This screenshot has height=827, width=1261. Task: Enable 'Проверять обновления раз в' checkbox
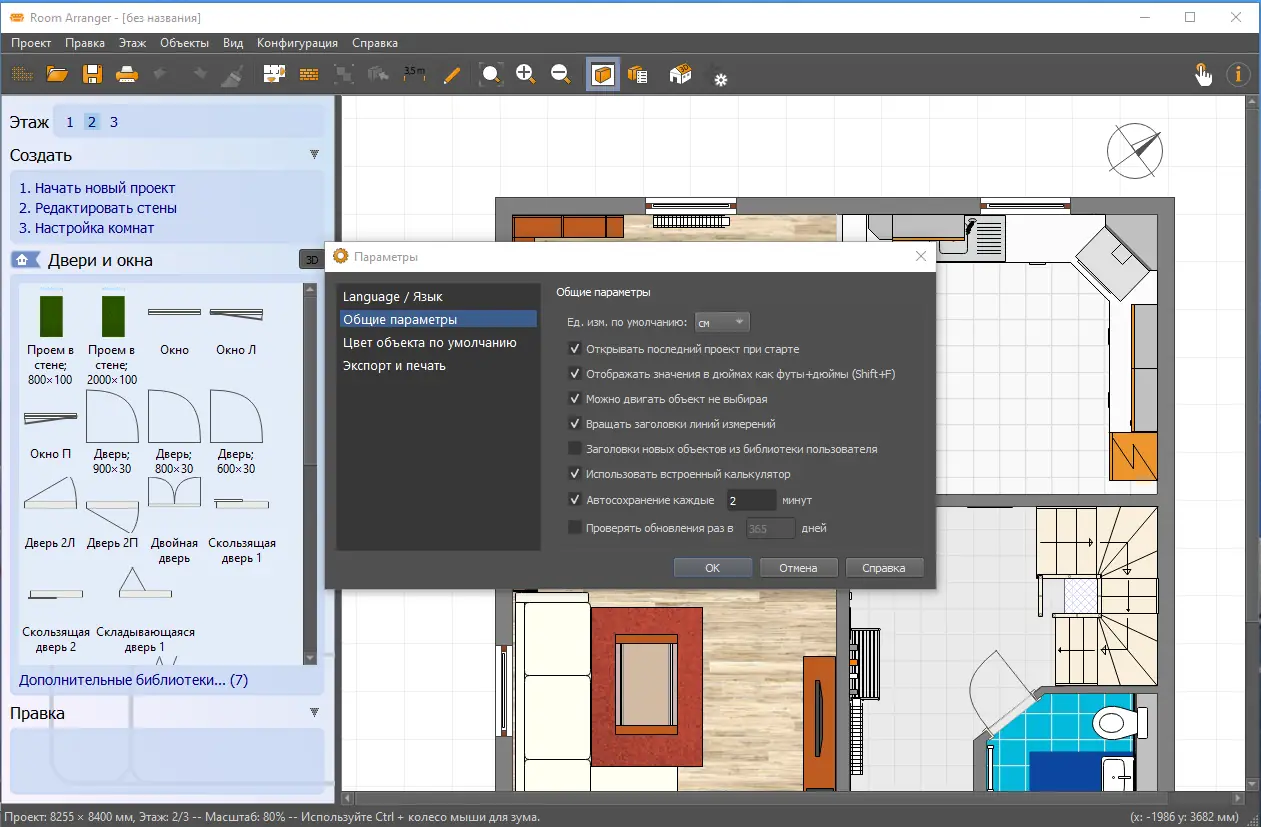point(575,528)
